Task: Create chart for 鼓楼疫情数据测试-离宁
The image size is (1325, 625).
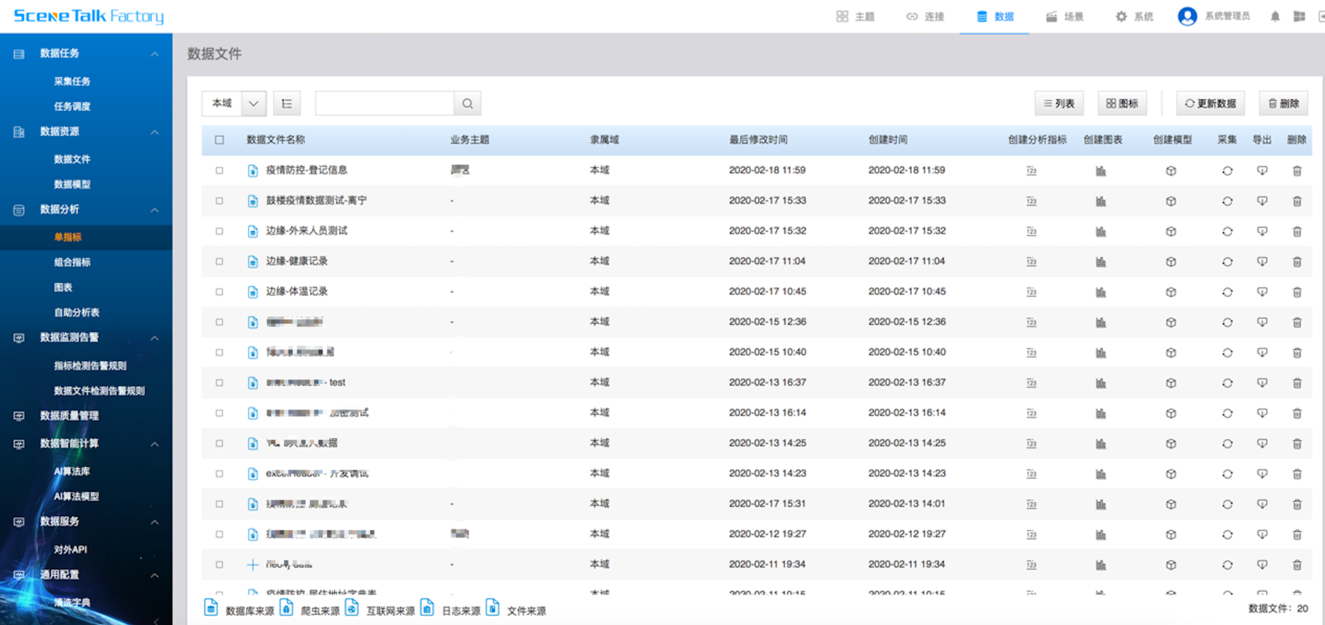Action: click(1101, 201)
